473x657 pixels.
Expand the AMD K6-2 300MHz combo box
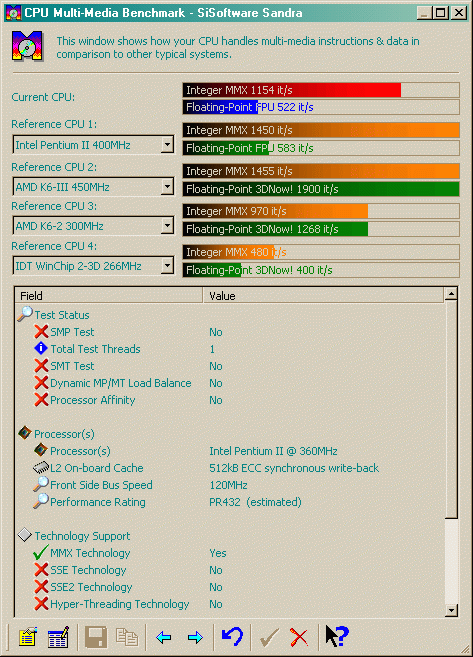168,226
